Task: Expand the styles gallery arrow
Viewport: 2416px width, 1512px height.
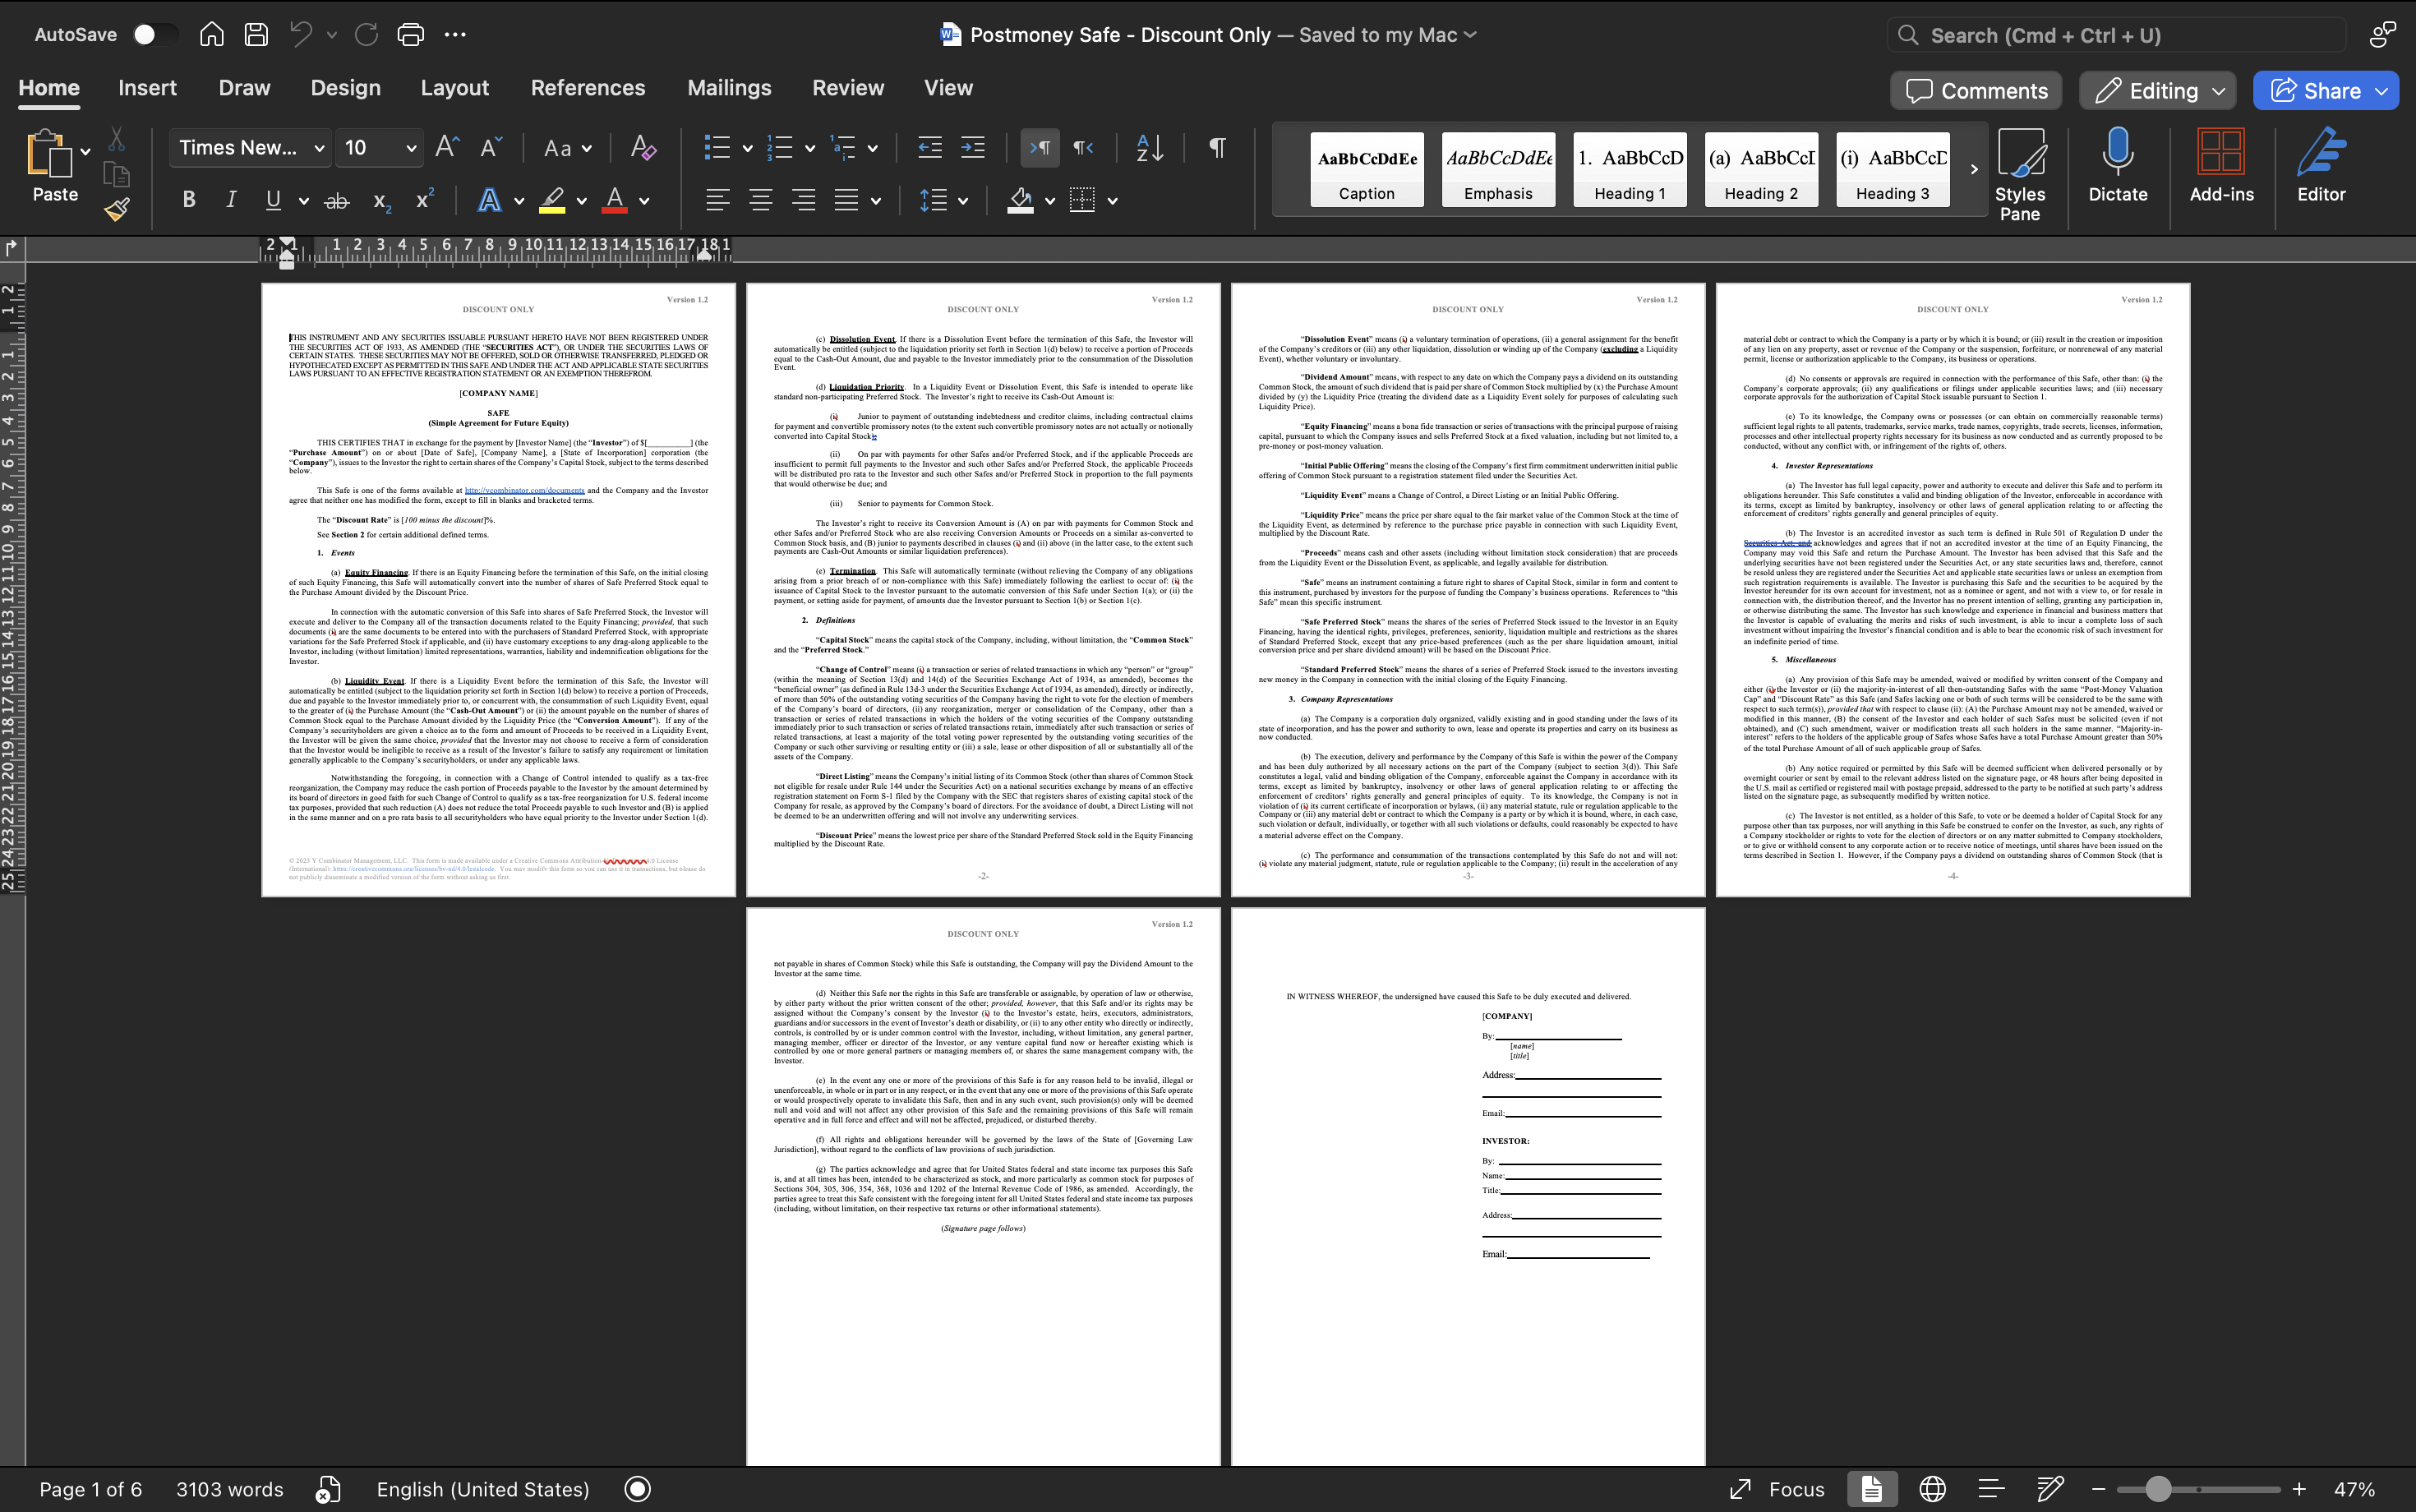Action: (1973, 169)
